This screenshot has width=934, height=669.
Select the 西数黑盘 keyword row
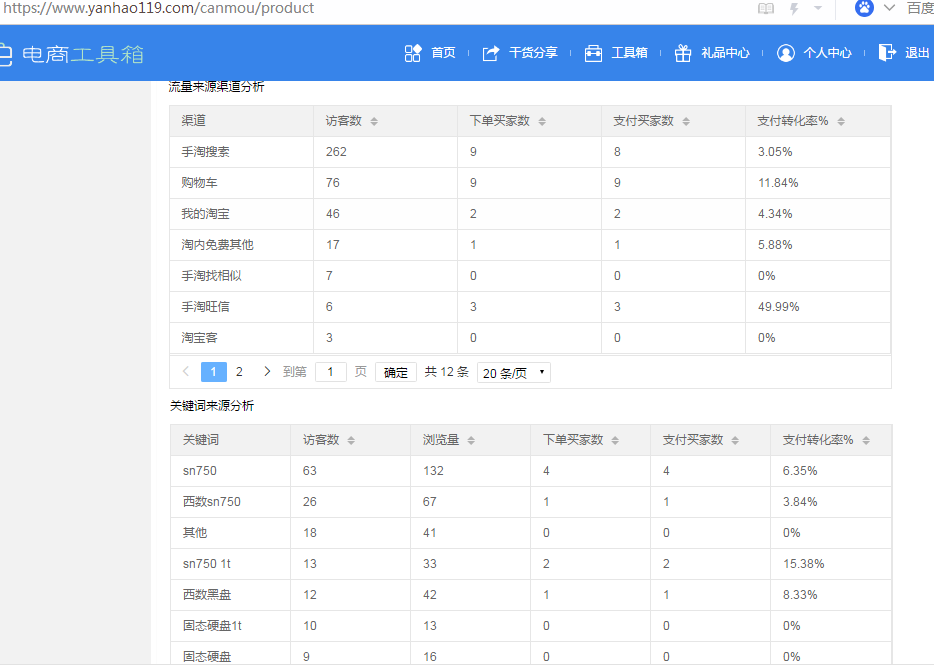tap(531, 595)
